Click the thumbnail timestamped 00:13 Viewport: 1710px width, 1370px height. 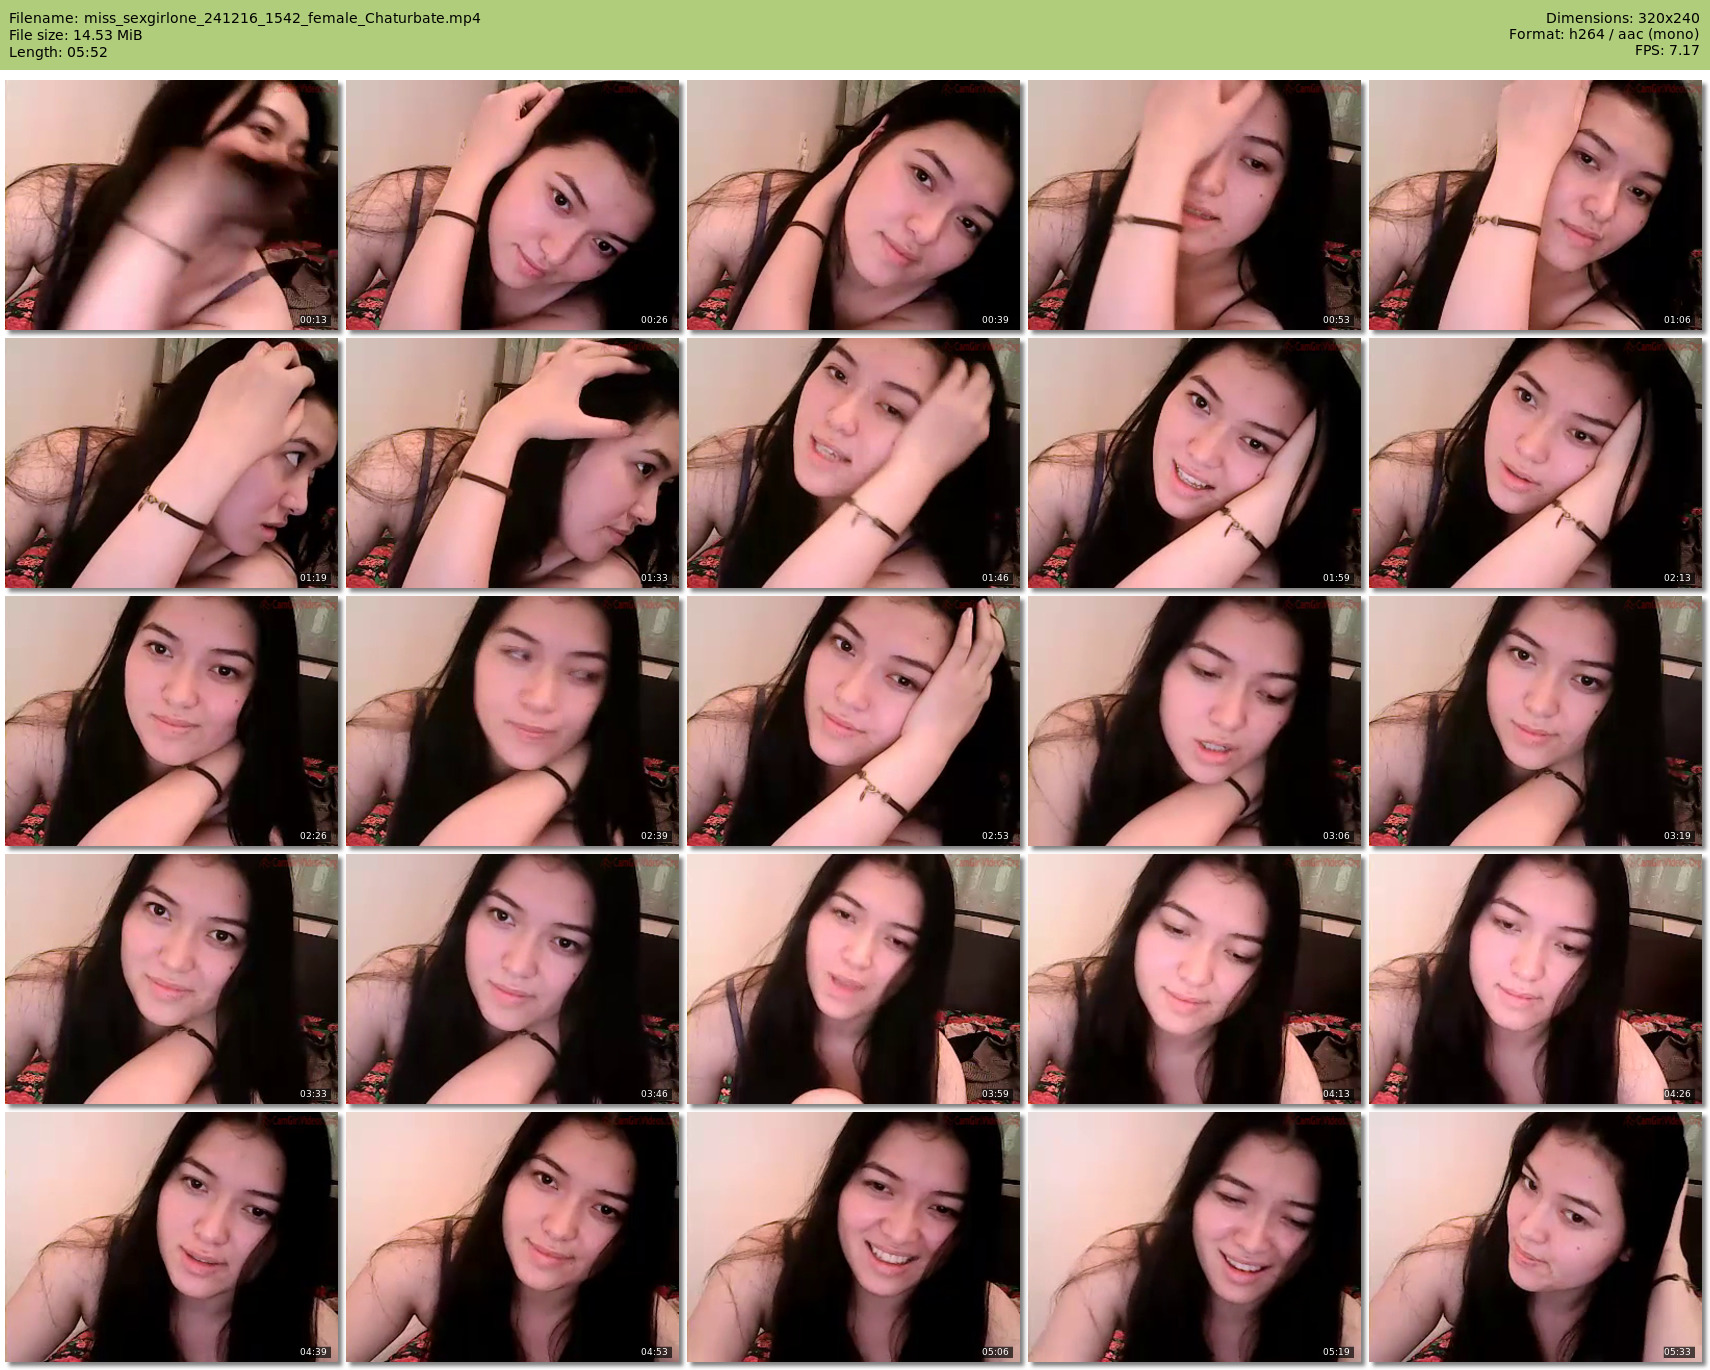point(172,205)
